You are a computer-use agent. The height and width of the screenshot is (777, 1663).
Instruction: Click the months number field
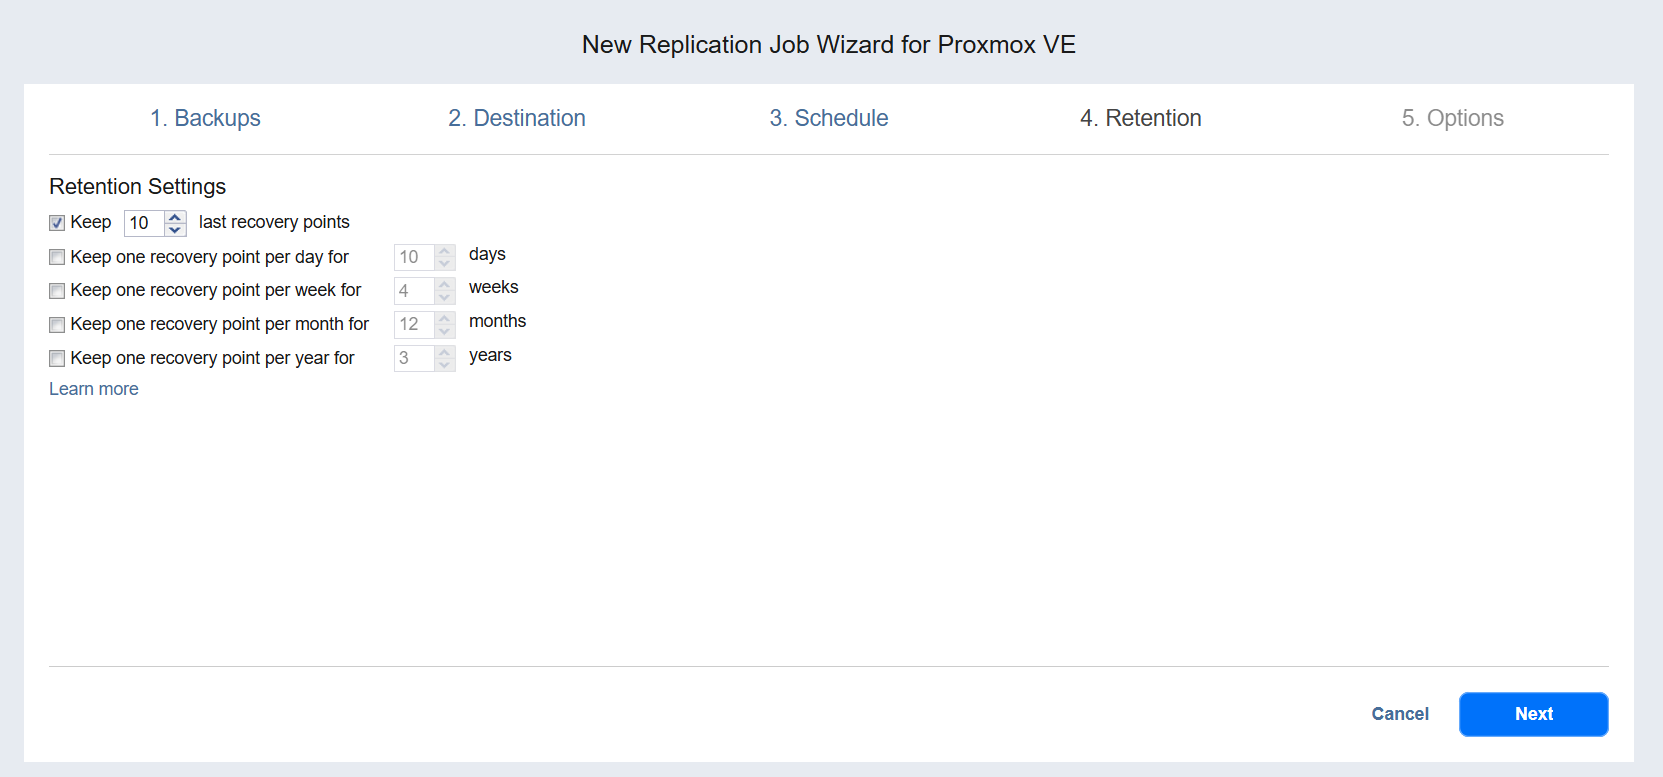pyautogui.click(x=414, y=325)
